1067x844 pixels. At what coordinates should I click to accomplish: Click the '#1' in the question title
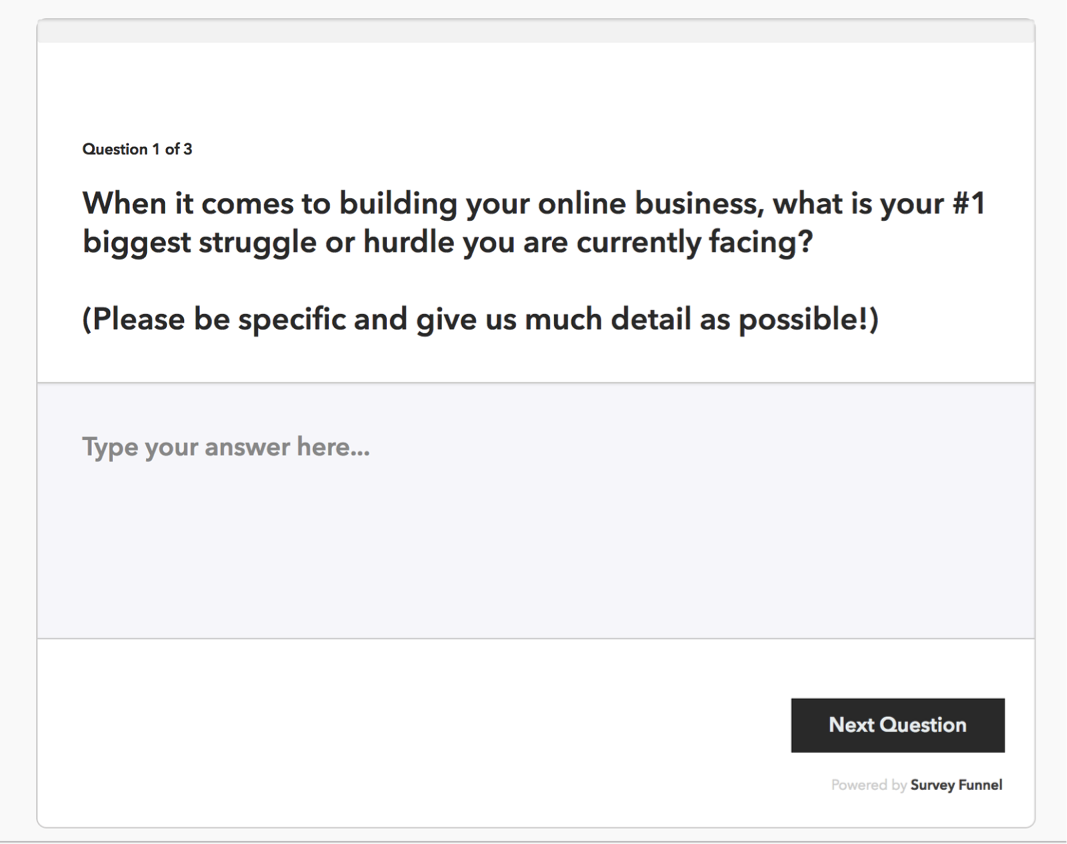click(x=969, y=204)
